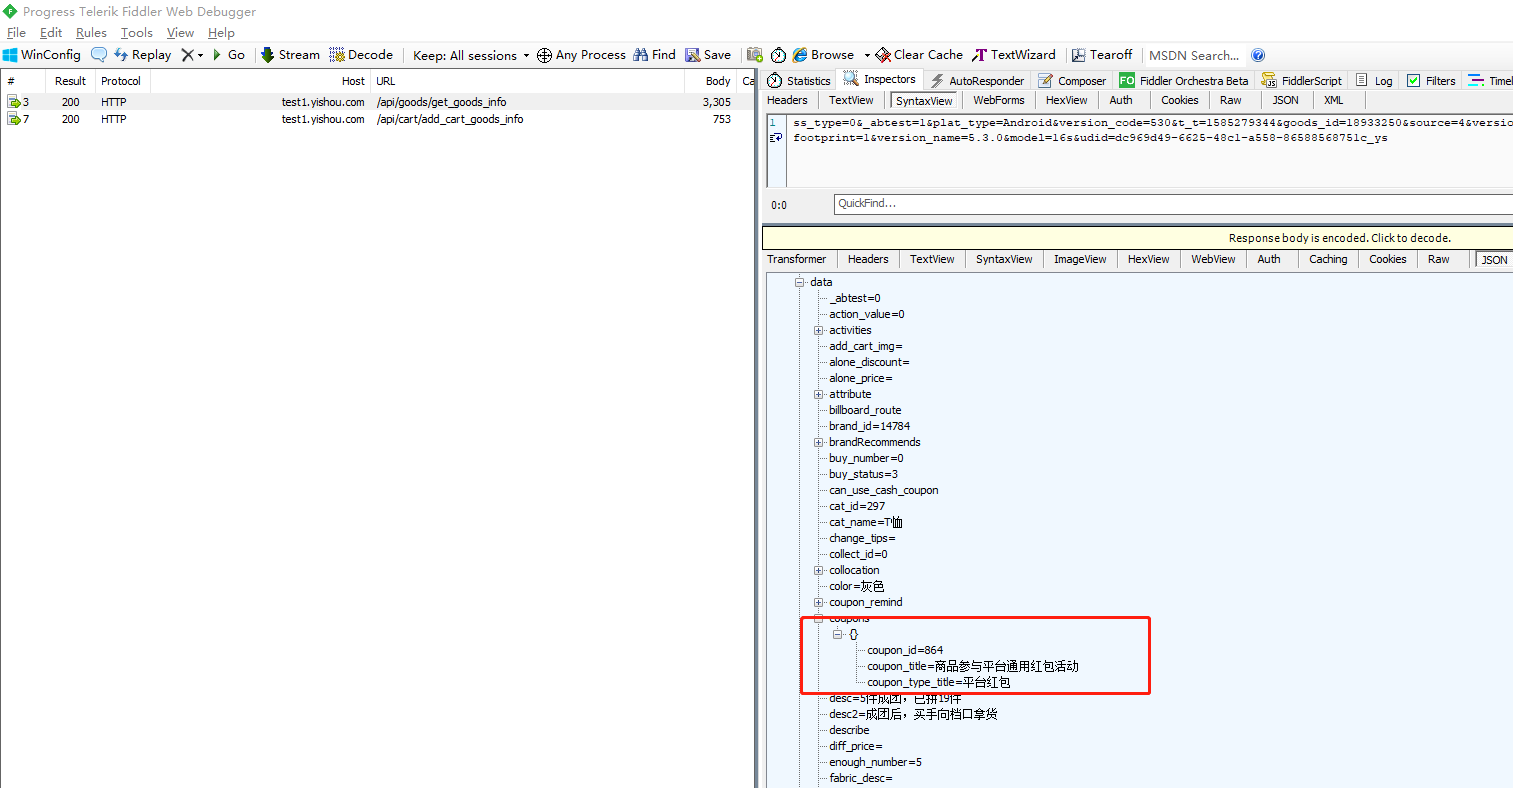Expand the activities tree node
Viewport: 1513px width, 788px height.
818,330
